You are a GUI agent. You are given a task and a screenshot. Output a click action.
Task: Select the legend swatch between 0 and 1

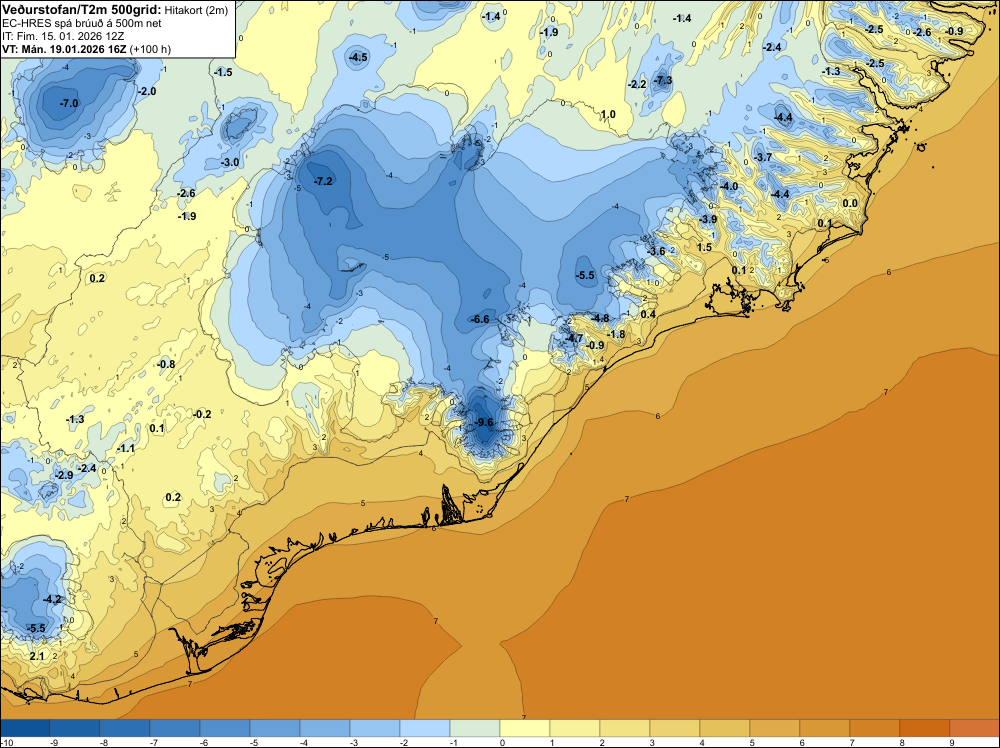click(x=525, y=728)
